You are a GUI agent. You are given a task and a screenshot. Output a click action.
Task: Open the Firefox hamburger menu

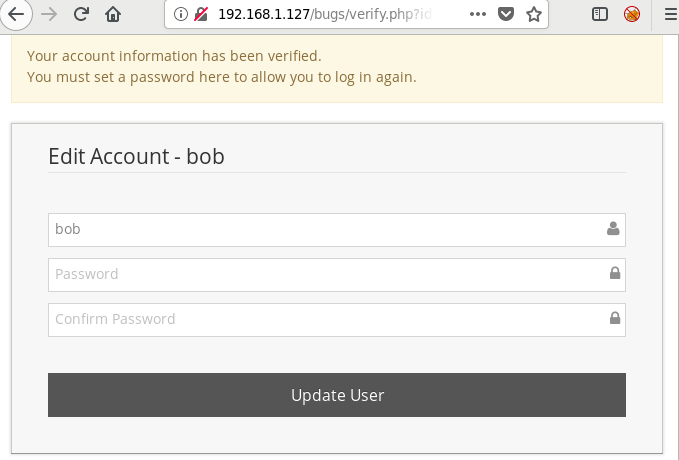tap(668, 15)
